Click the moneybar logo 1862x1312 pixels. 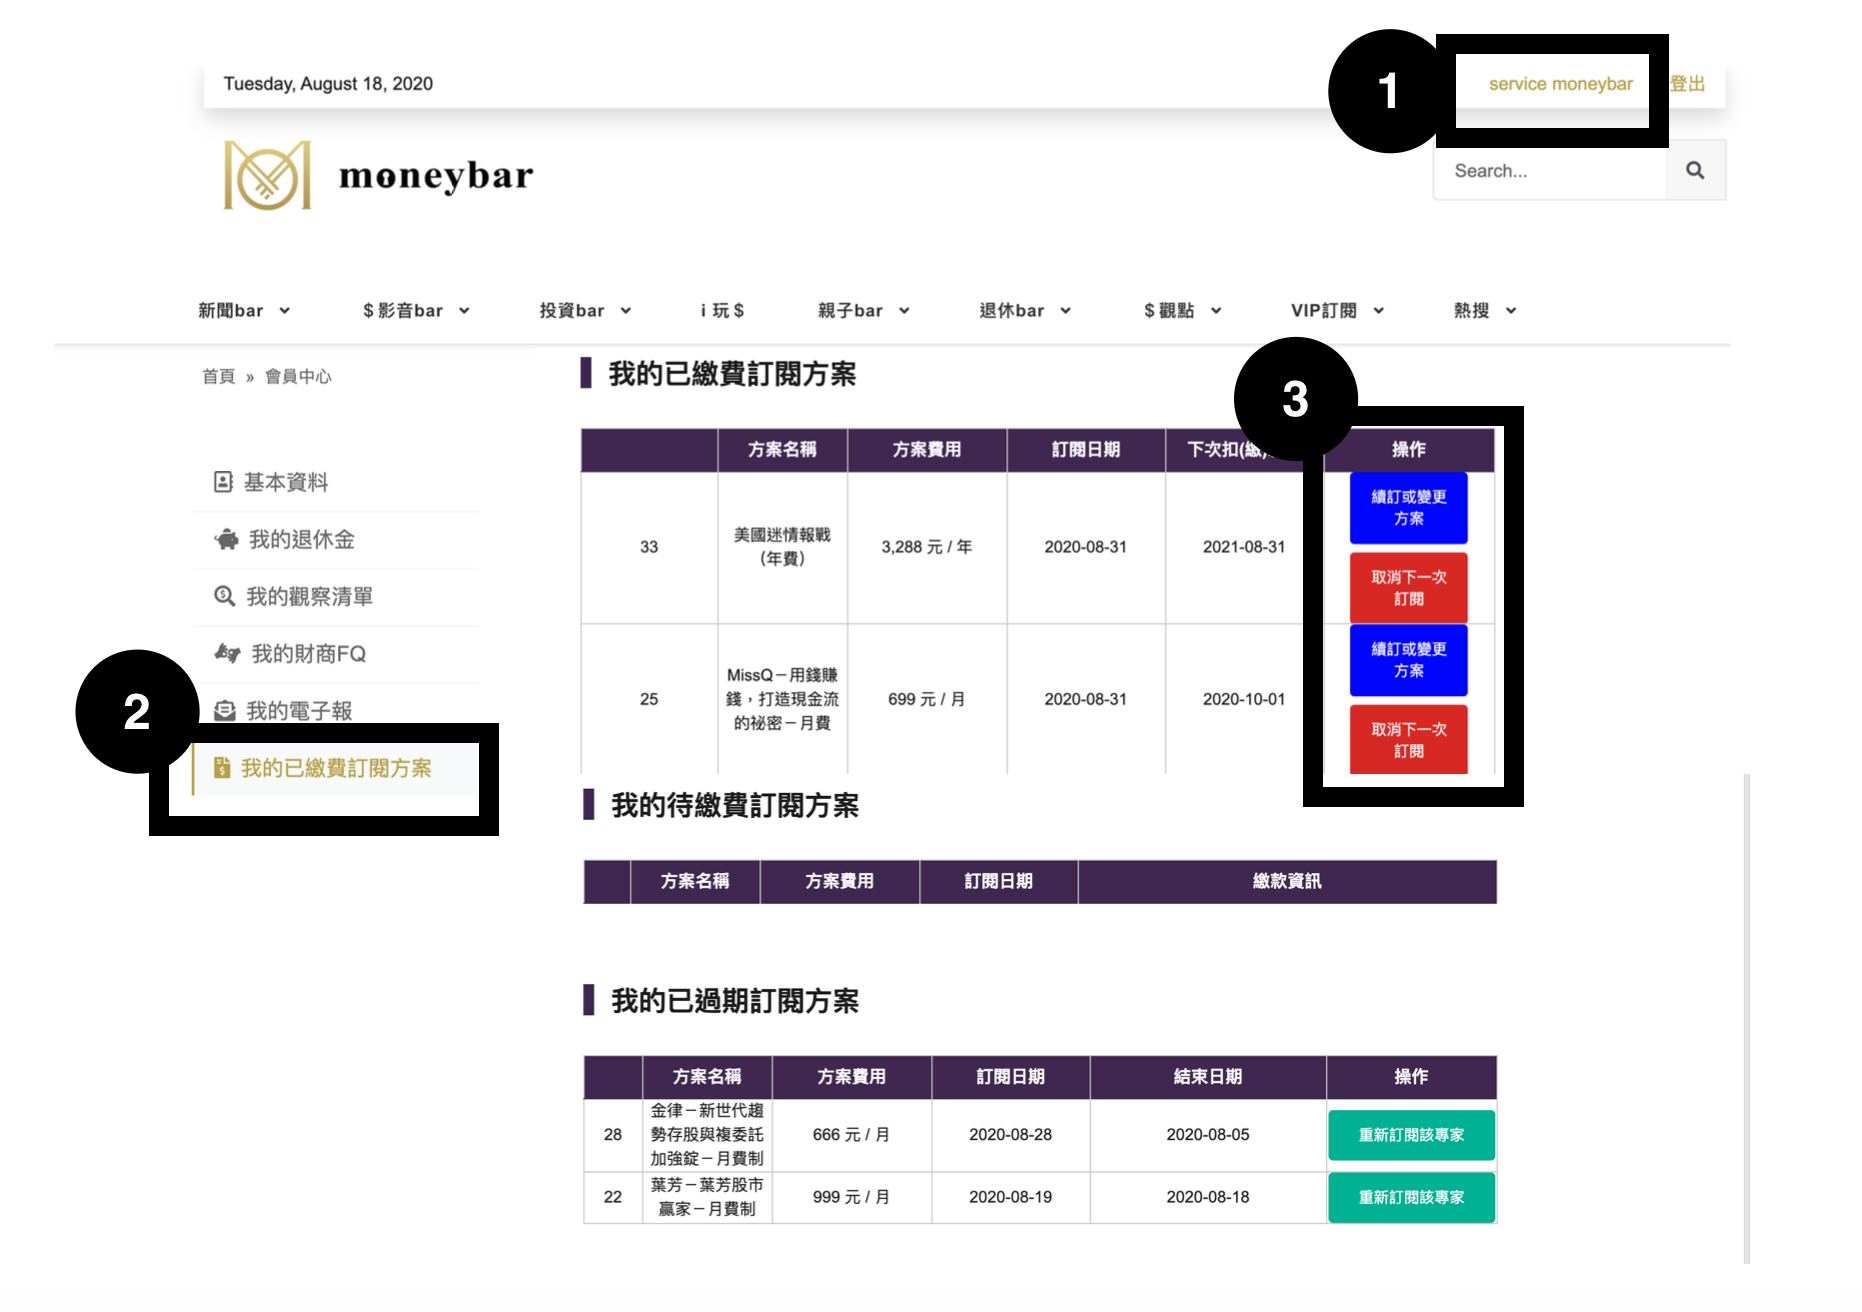(378, 175)
